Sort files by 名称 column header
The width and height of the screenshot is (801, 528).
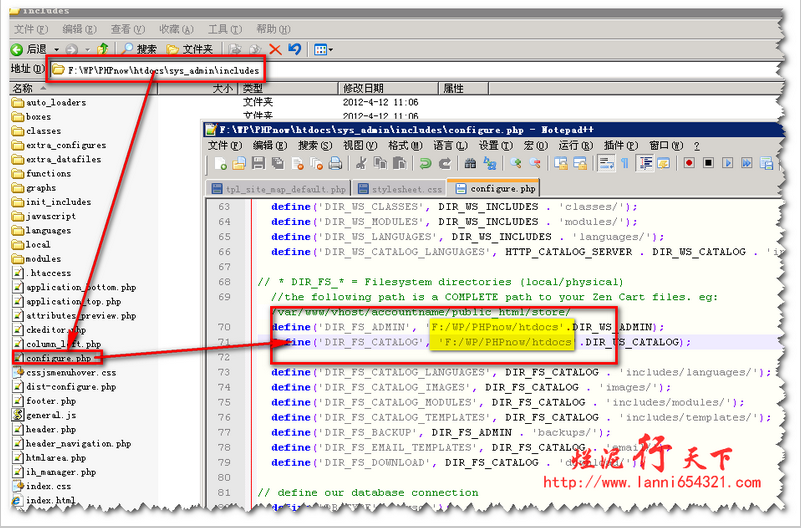[x=23, y=88]
